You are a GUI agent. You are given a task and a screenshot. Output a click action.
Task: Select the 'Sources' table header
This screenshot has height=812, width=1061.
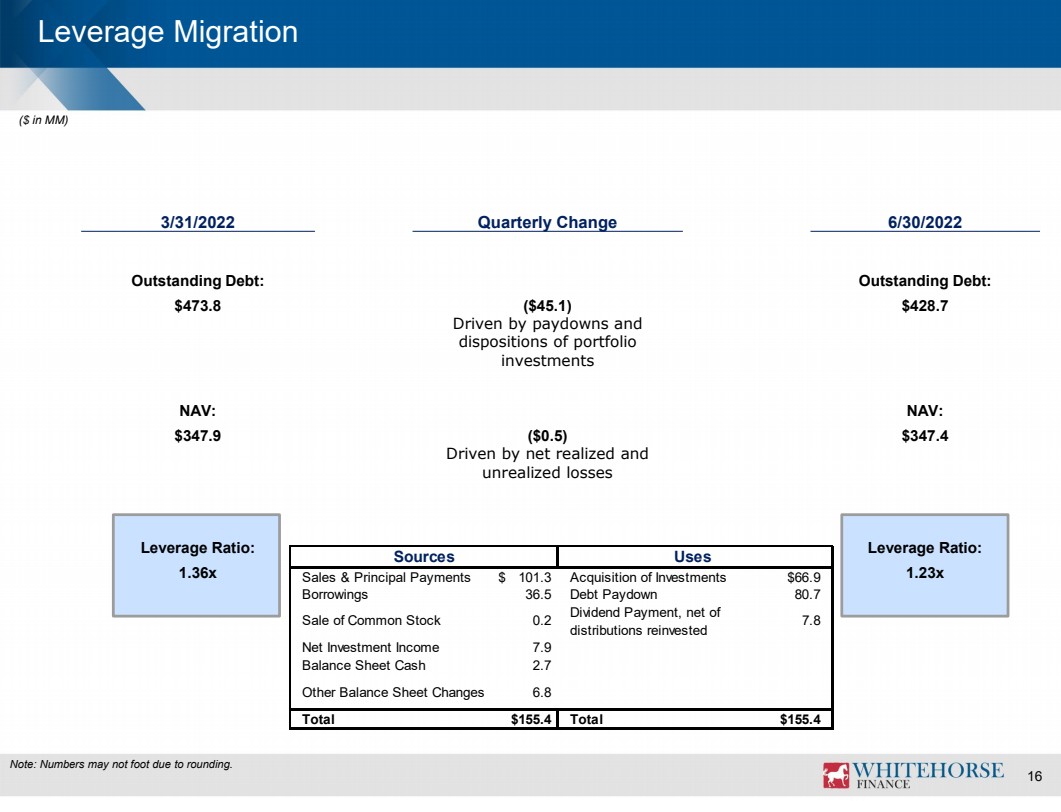click(x=424, y=556)
